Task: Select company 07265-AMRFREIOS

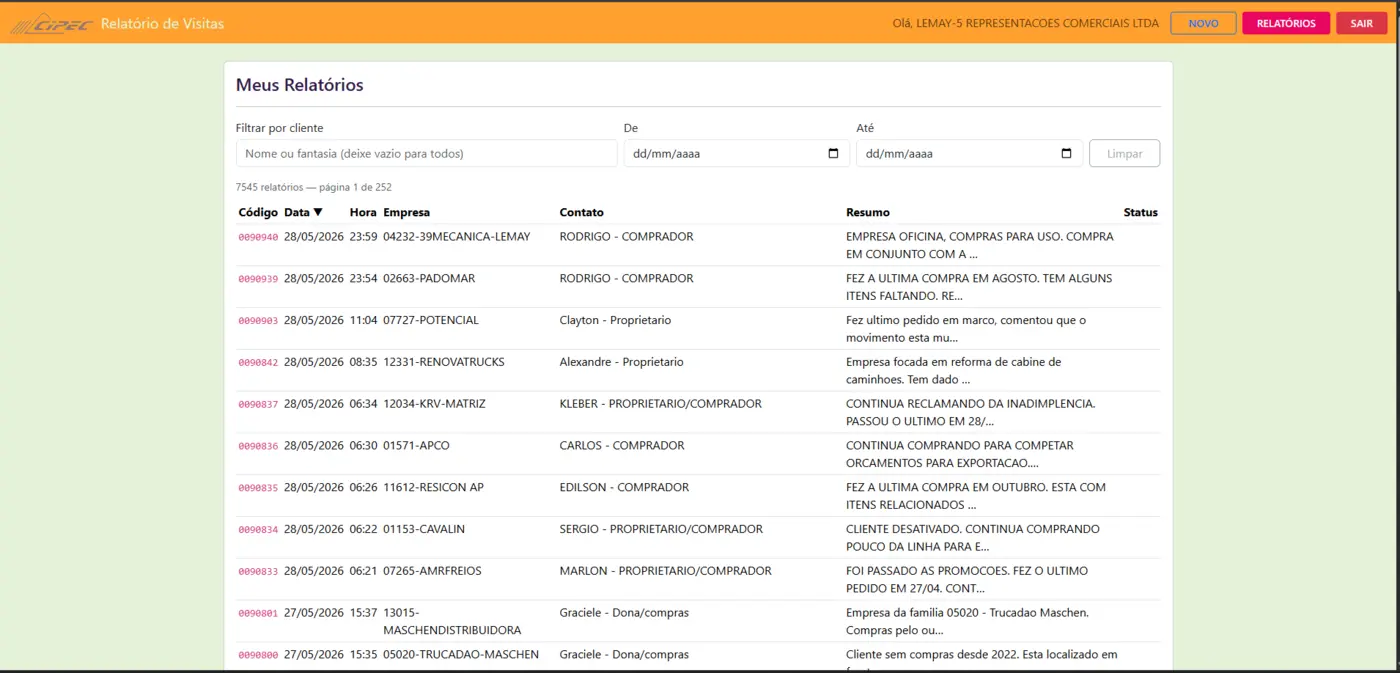Action: [432, 571]
